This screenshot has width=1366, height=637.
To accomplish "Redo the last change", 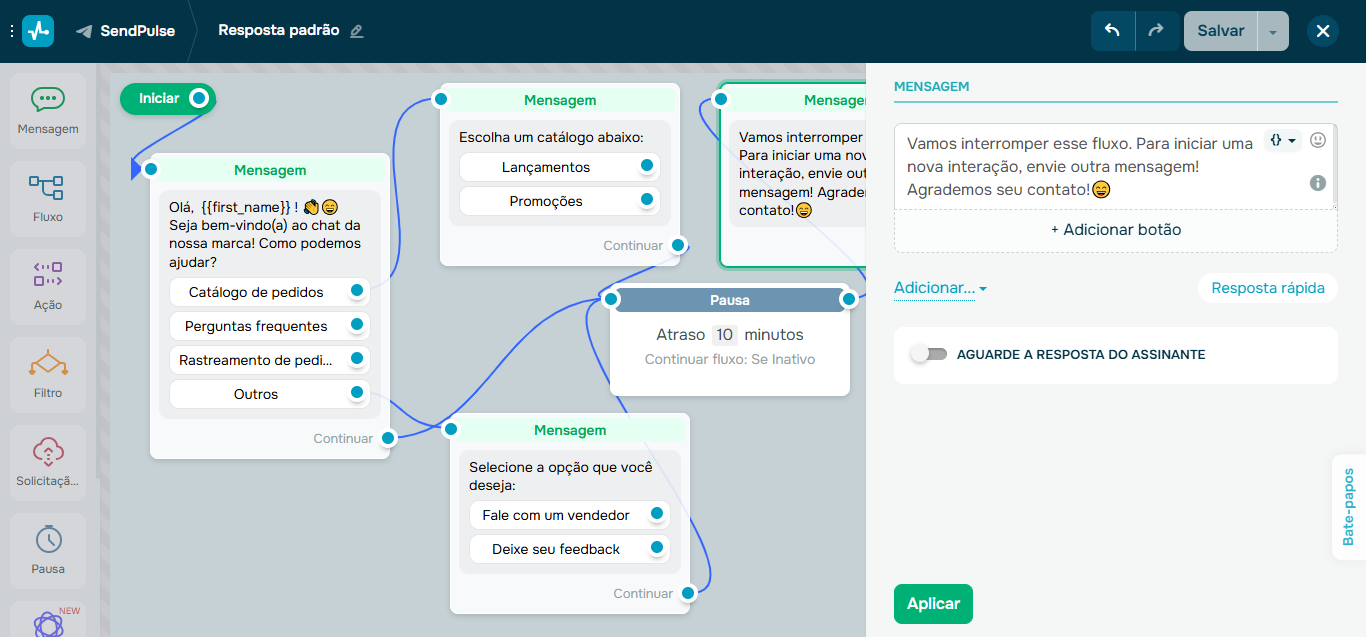I will 1156,31.
